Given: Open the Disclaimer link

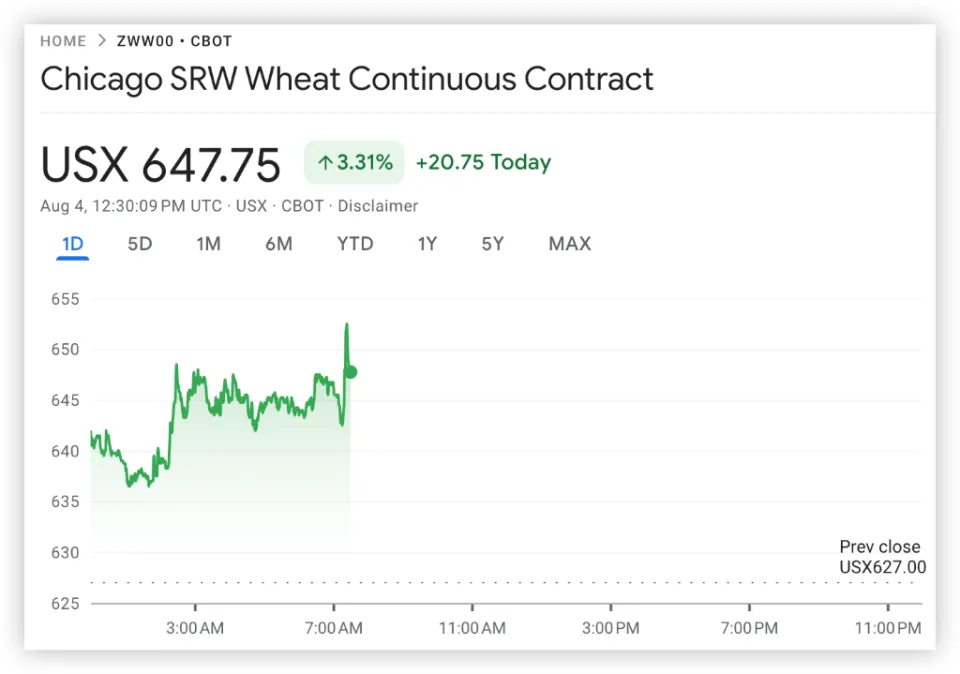Looking at the screenshot, I should pos(378,206).
